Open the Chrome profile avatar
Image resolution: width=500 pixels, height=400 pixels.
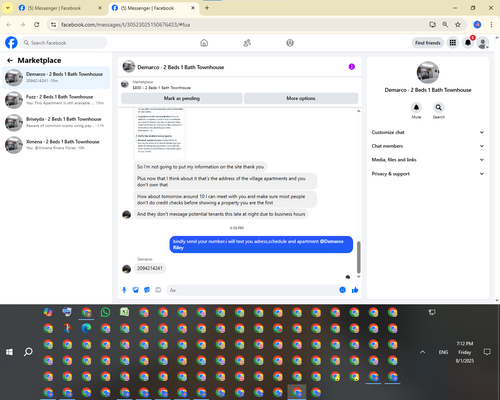477,25
